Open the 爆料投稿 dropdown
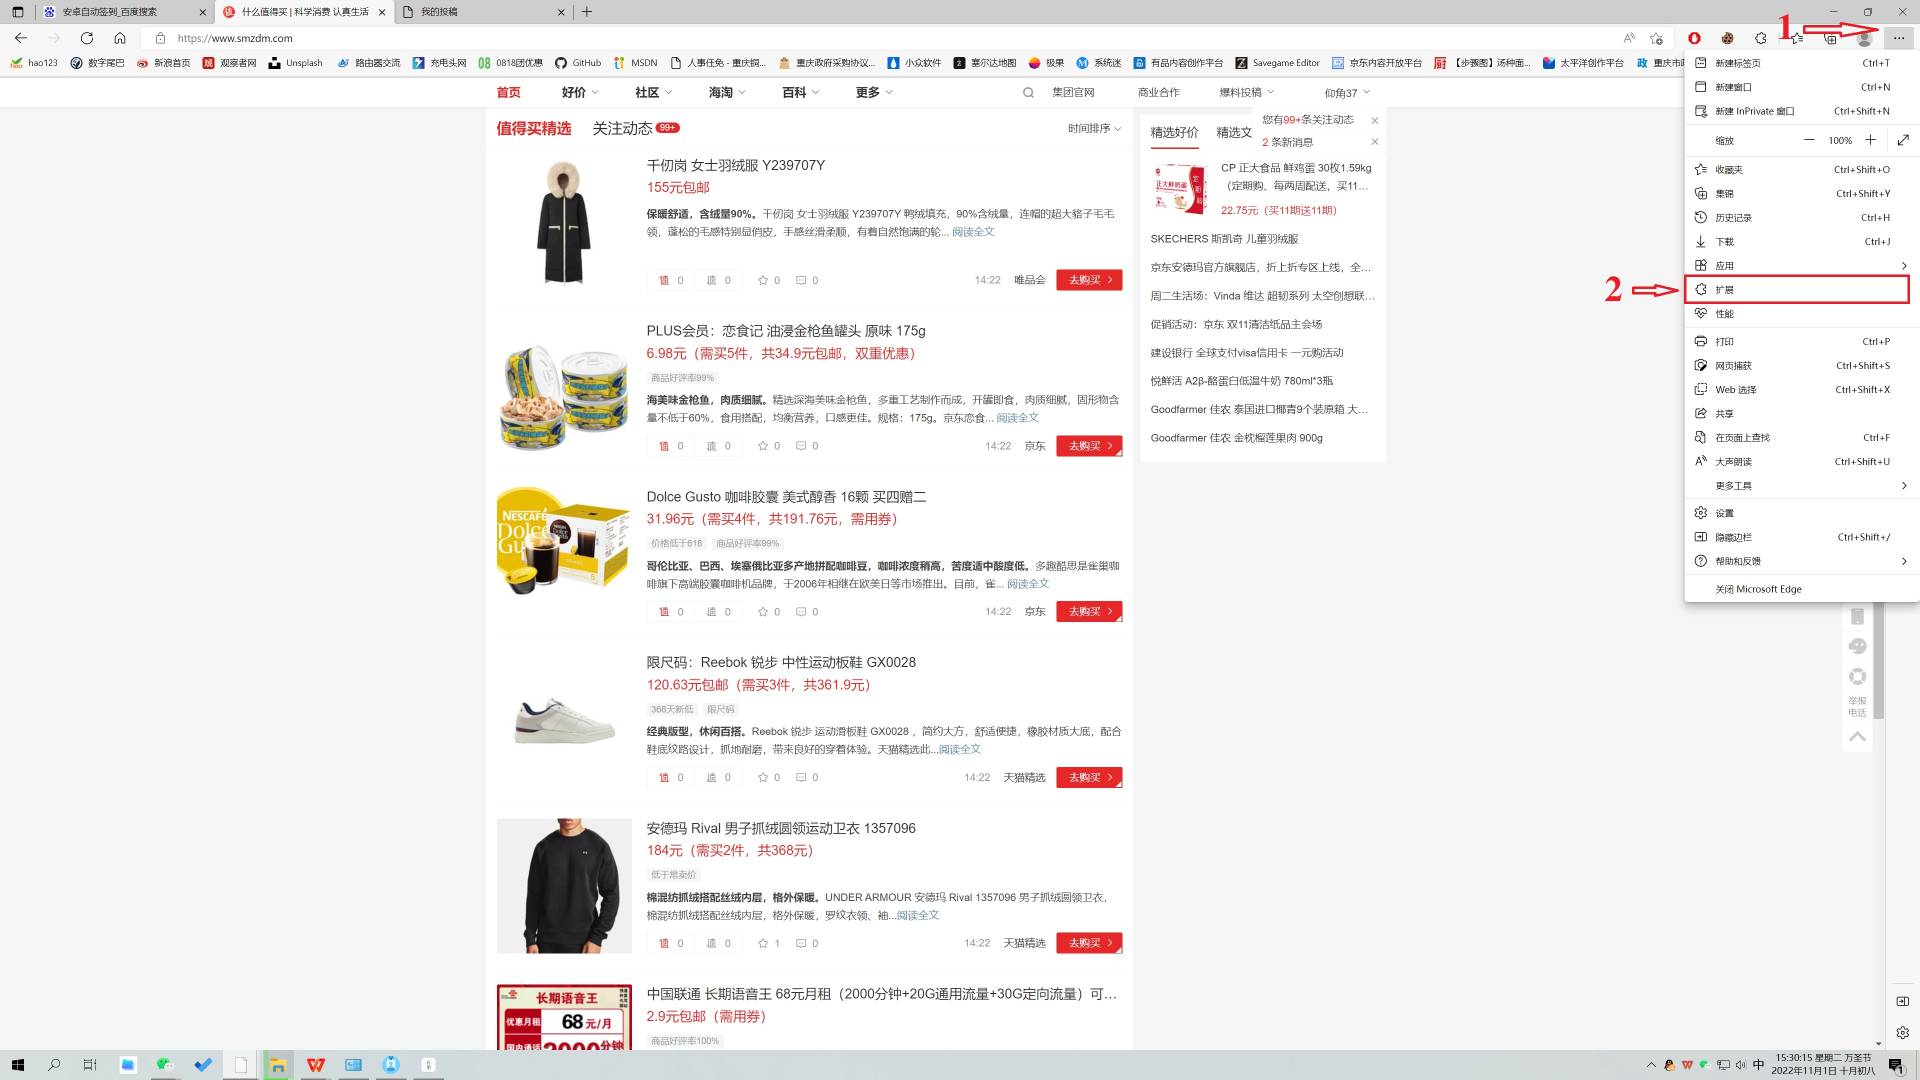 tap(1247, 92)
